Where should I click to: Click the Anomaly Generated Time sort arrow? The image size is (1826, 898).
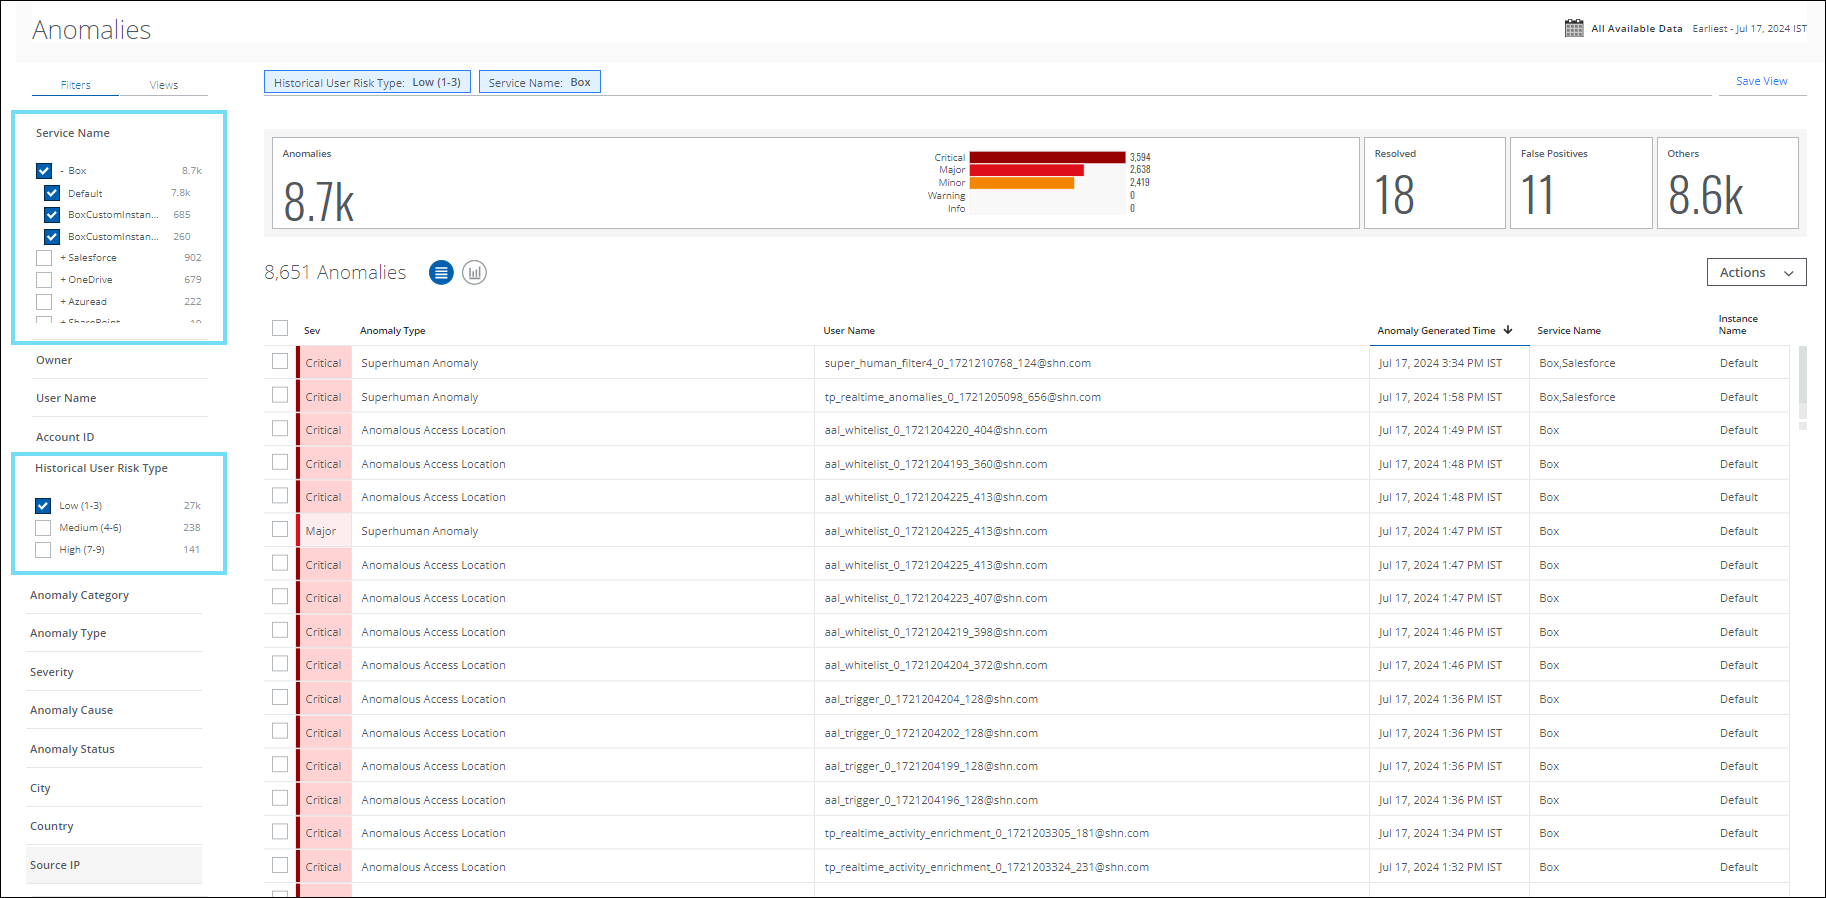(1508, 330)
